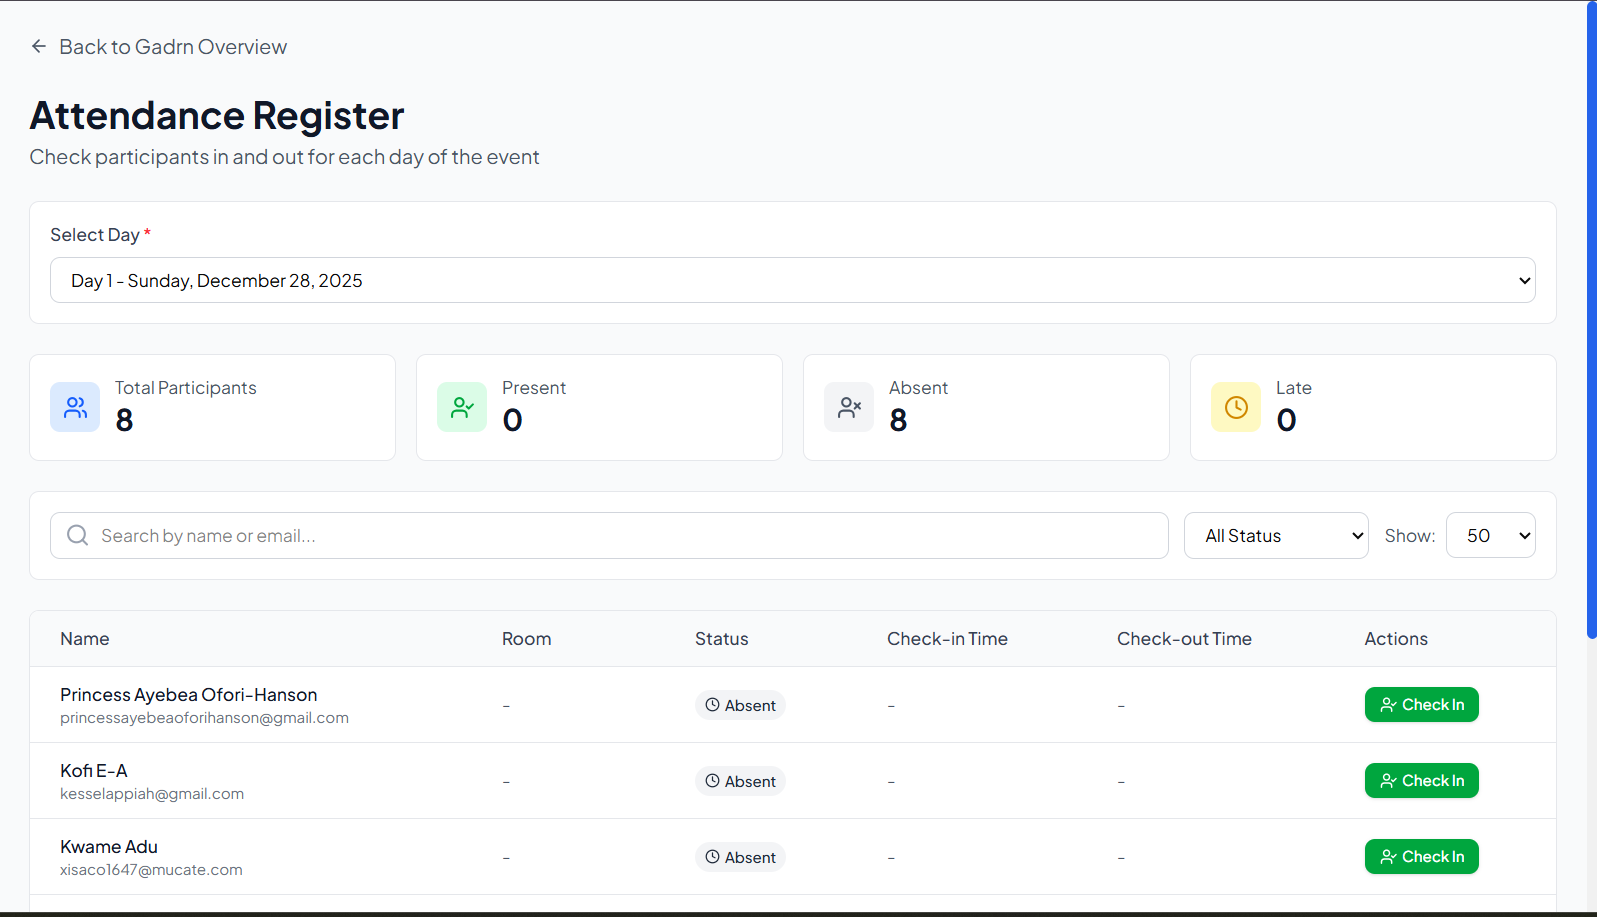Click the Present user-check icon

click(x=462, y=407)
